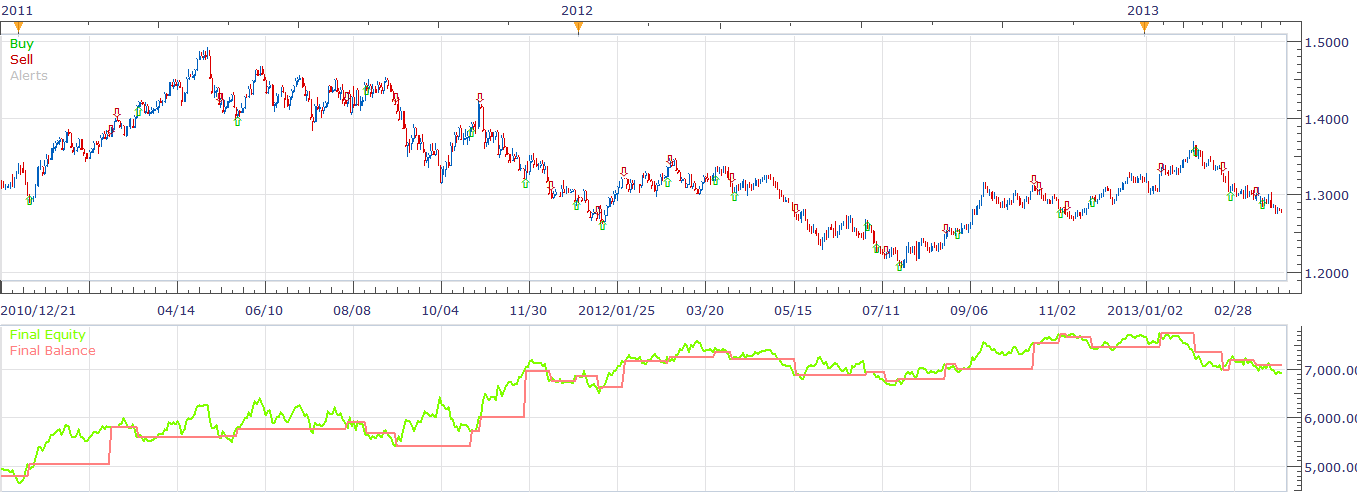Click the 02/28 date label
The image size is (1358, 492).
click(x=1233, y=311)
